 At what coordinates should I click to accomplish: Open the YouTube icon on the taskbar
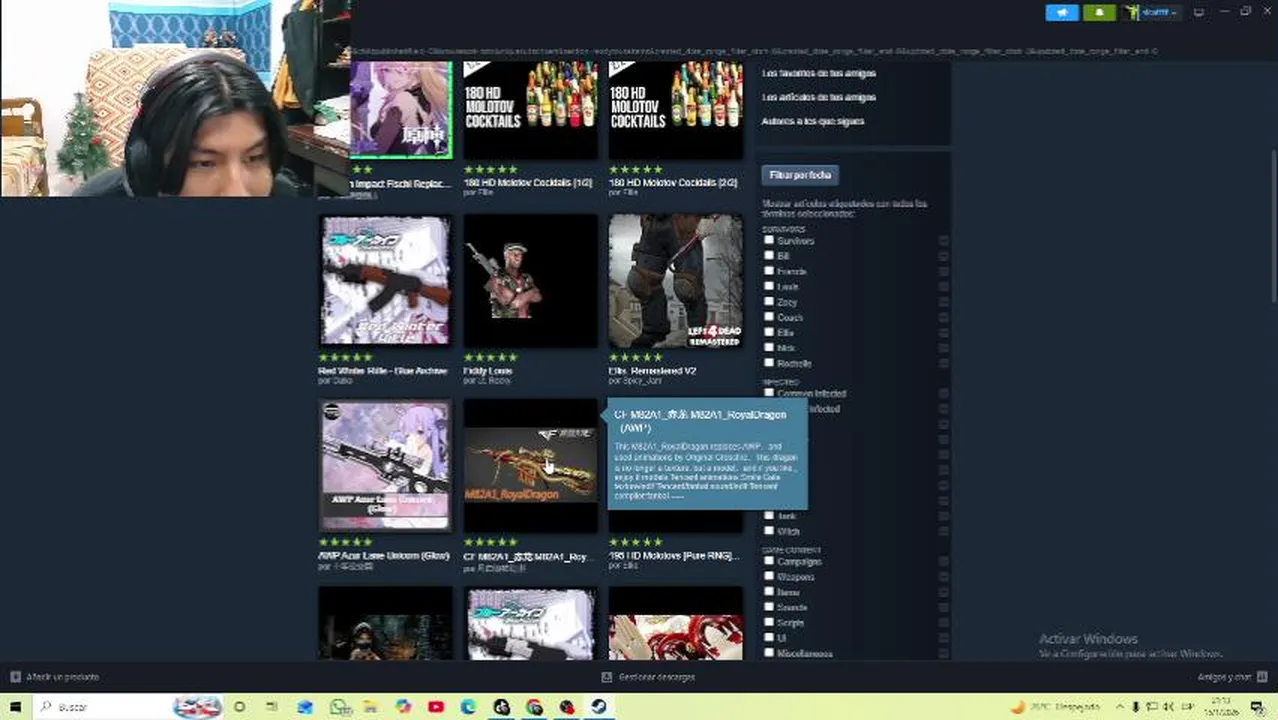click(435, 707)
